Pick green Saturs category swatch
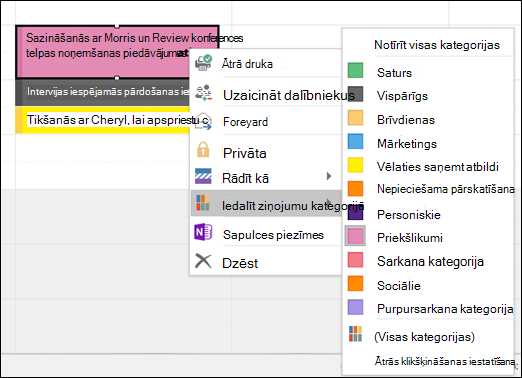The image size is (522, 378). (355, 70)
